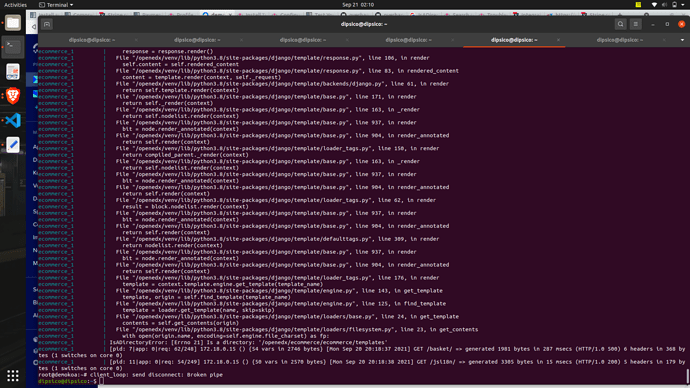The height and width of the screenshot is (388, 690).
Task: Click the Wi-Fi status icon
Action: coord(654,4)
